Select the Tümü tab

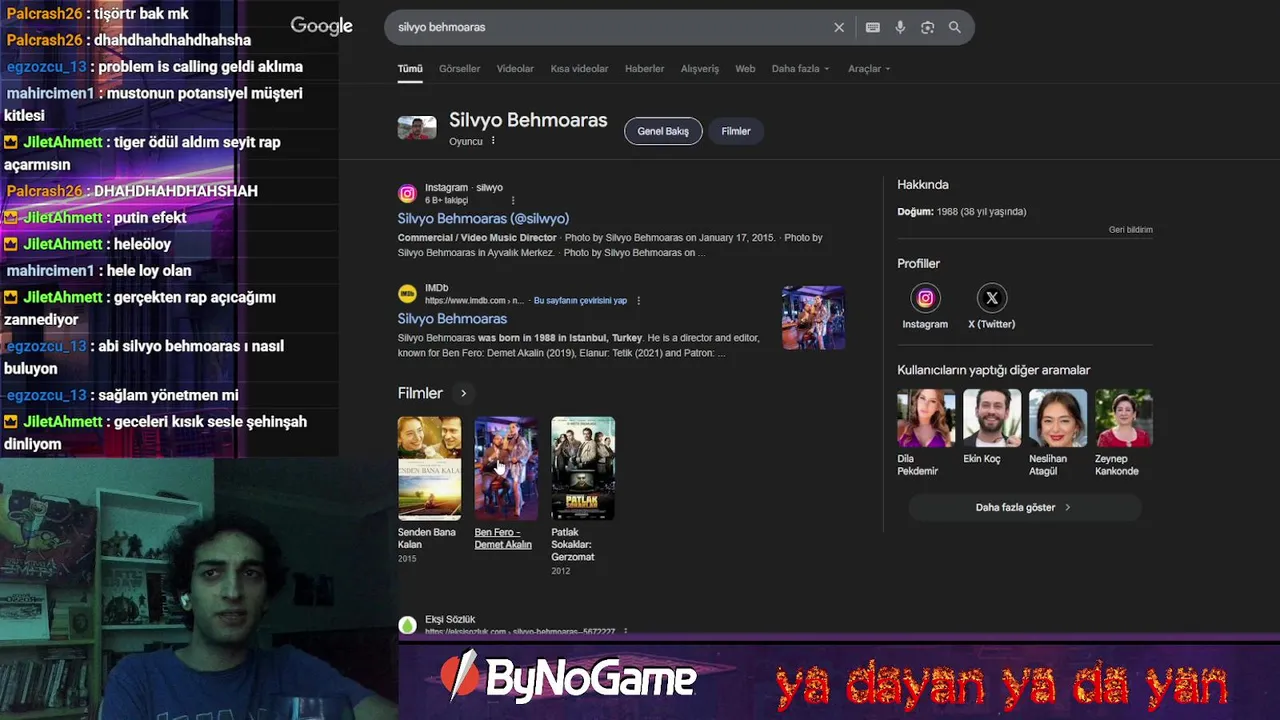coord(410,69)
